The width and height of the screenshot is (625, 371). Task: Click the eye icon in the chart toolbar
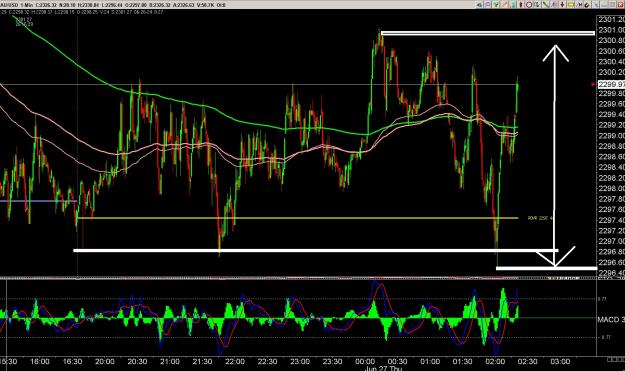click(480, 5)
